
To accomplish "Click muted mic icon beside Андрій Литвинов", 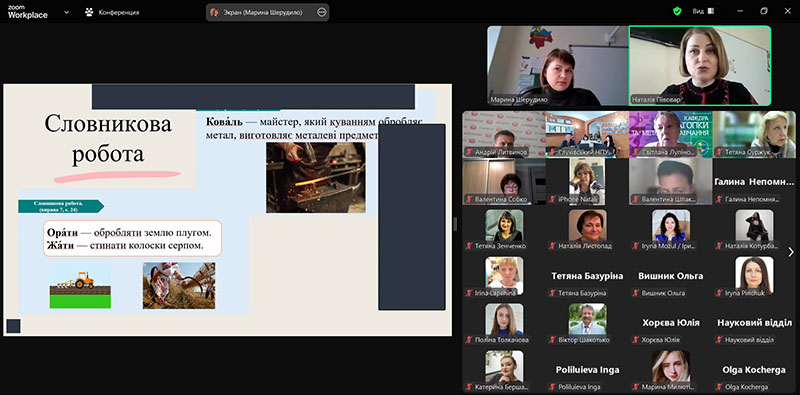I will (x=469, y=152).
